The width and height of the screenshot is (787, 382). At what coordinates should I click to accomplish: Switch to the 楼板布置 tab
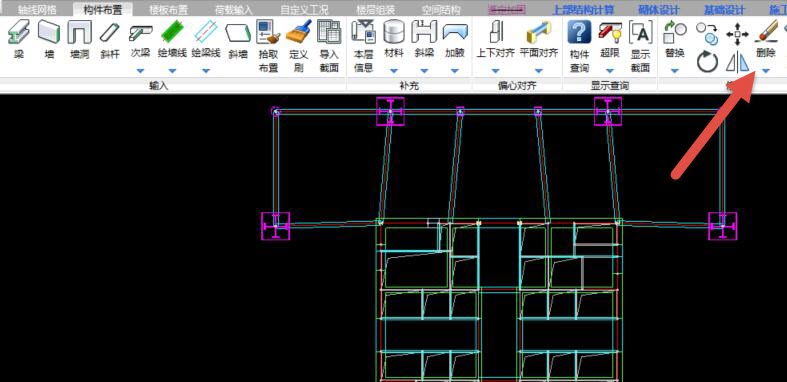(169, 10)
